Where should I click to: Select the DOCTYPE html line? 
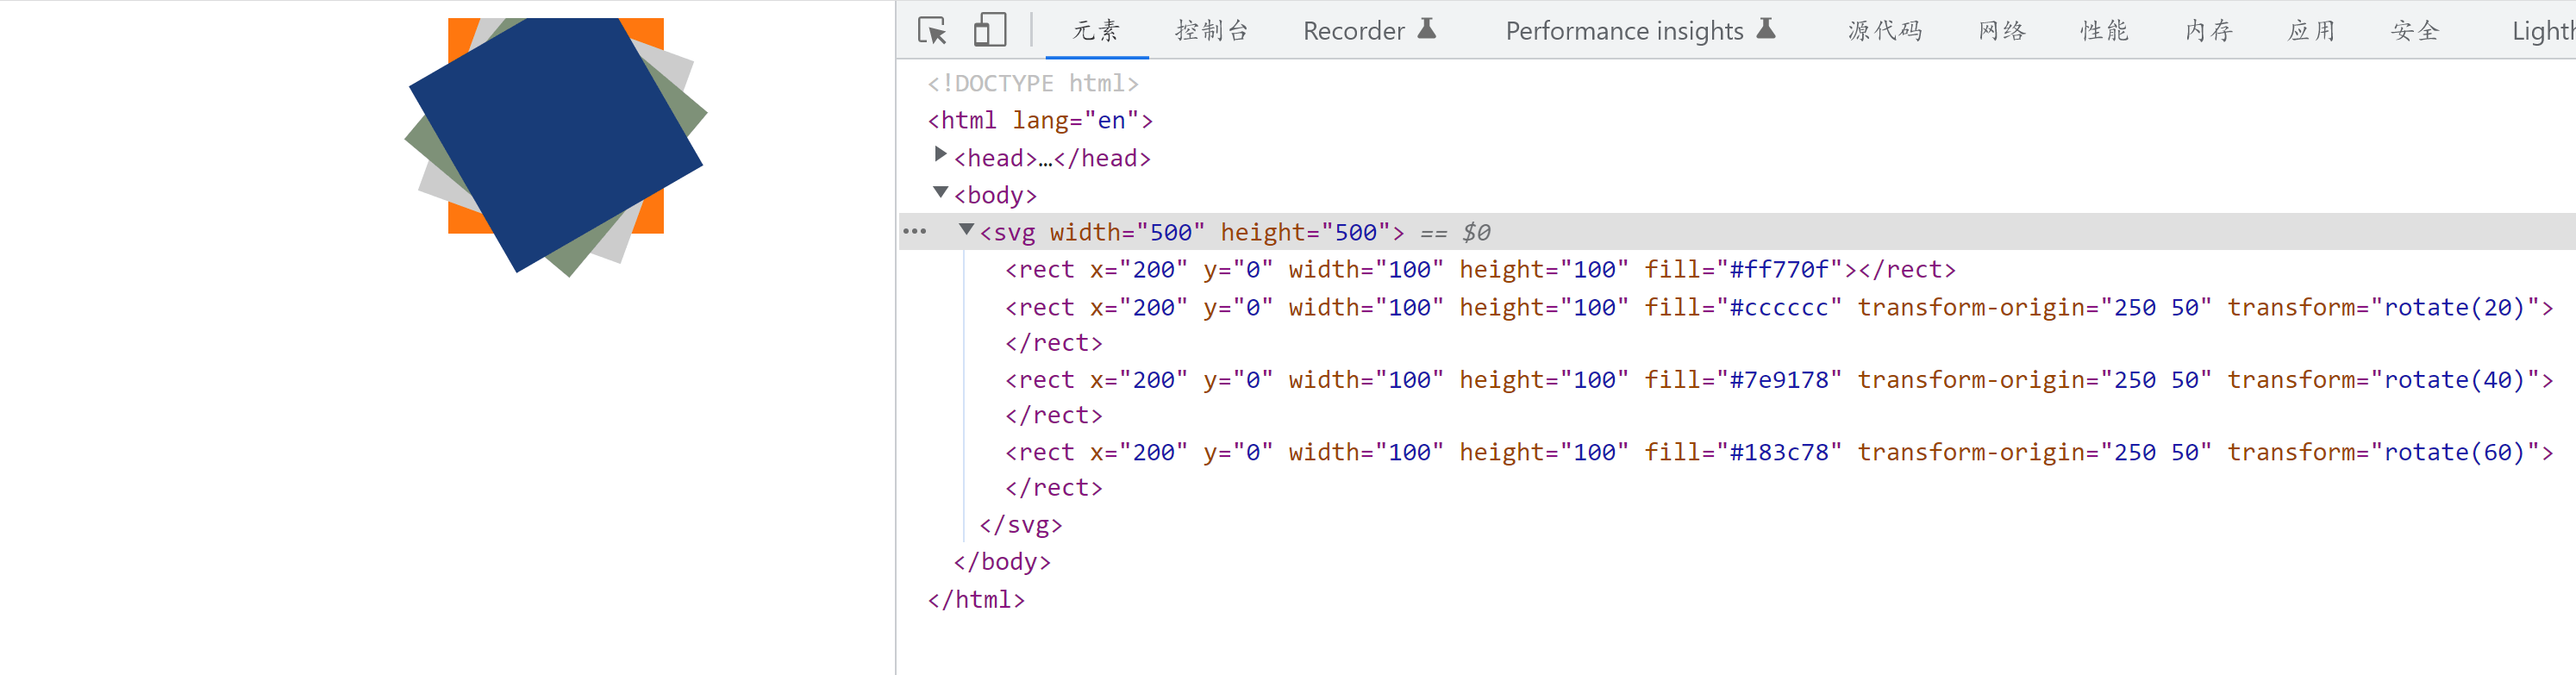pyautogui.click(x=1033, y=83)
